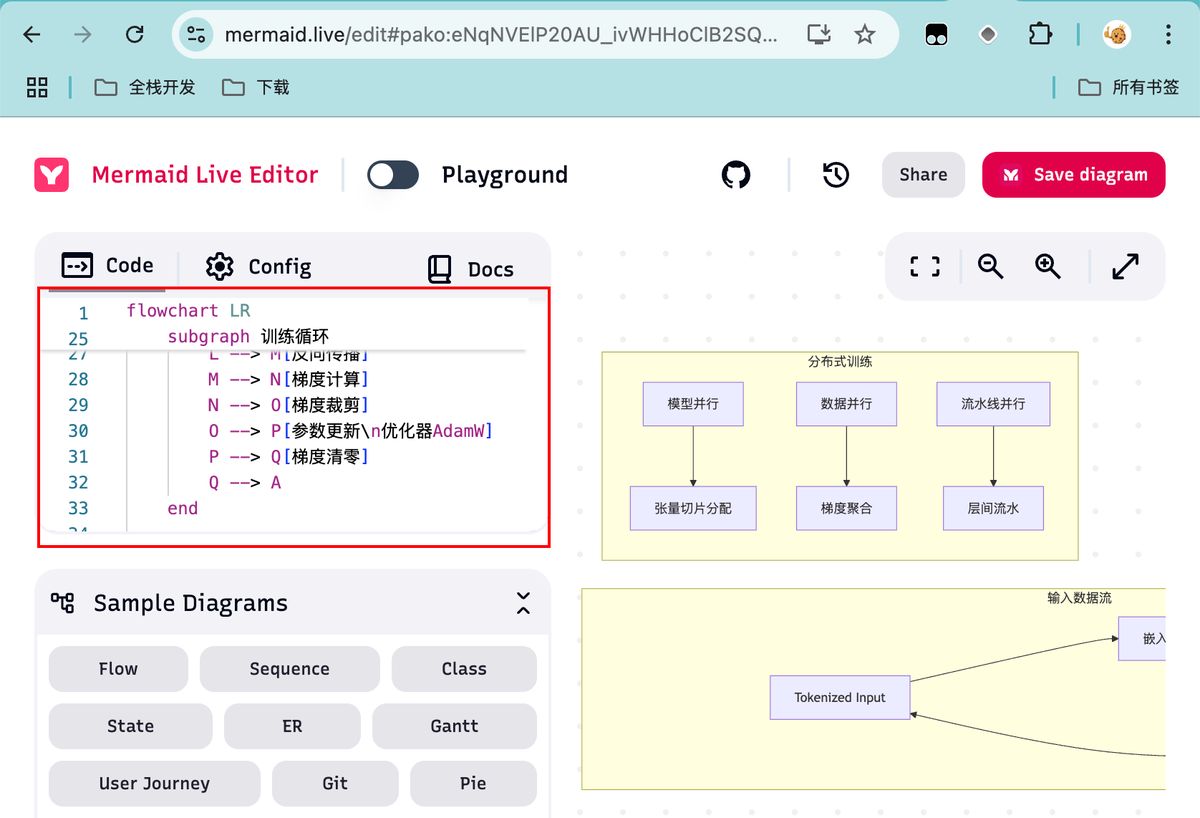Switch to the Config tab
Screen dimensions: 1200x818
[x=259, y=266]
